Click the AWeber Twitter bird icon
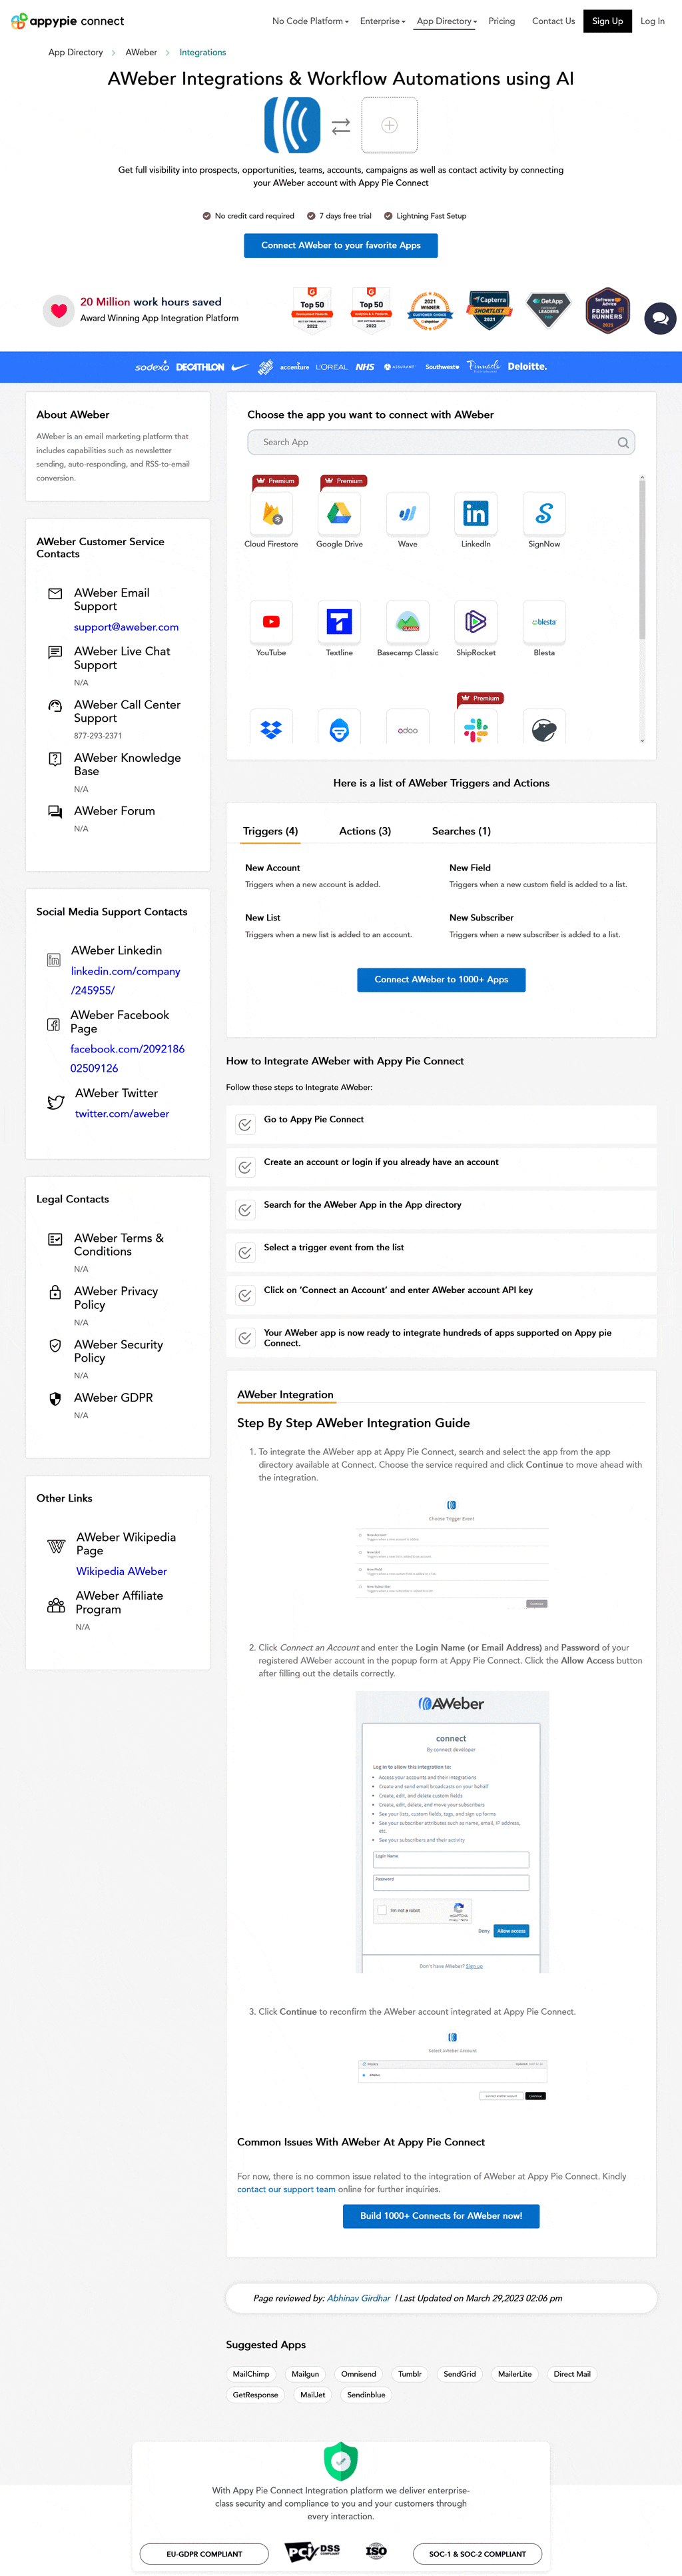 pyautogui.click(x=56, y=1102)
